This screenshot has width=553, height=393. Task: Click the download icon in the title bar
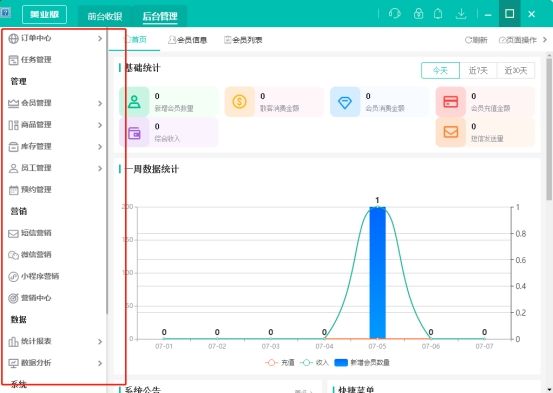pos(461,14)
